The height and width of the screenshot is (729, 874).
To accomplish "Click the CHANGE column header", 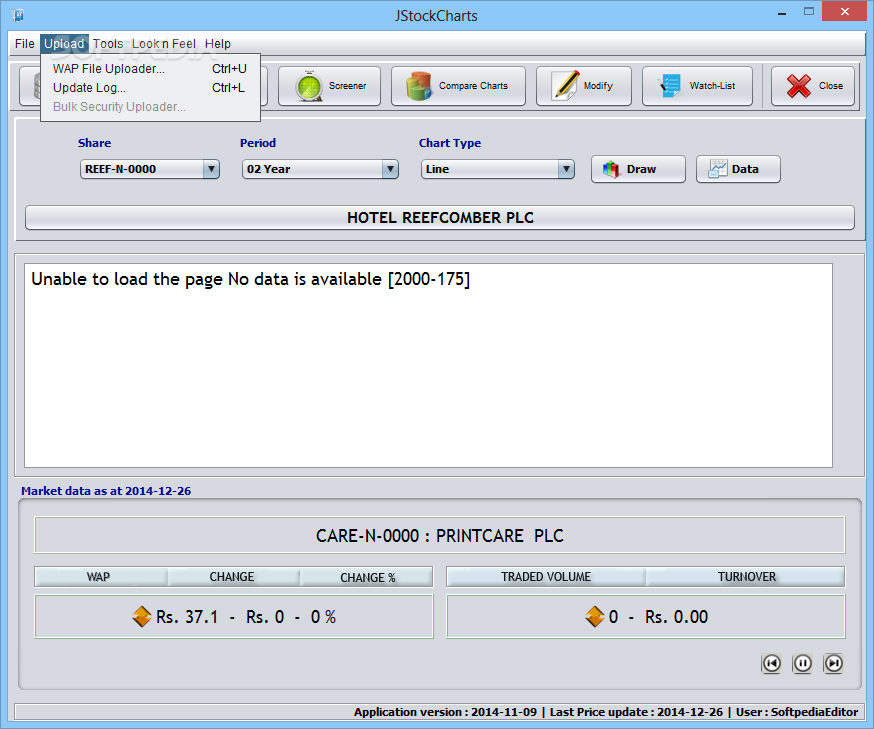I will click(x=233, y=577).
